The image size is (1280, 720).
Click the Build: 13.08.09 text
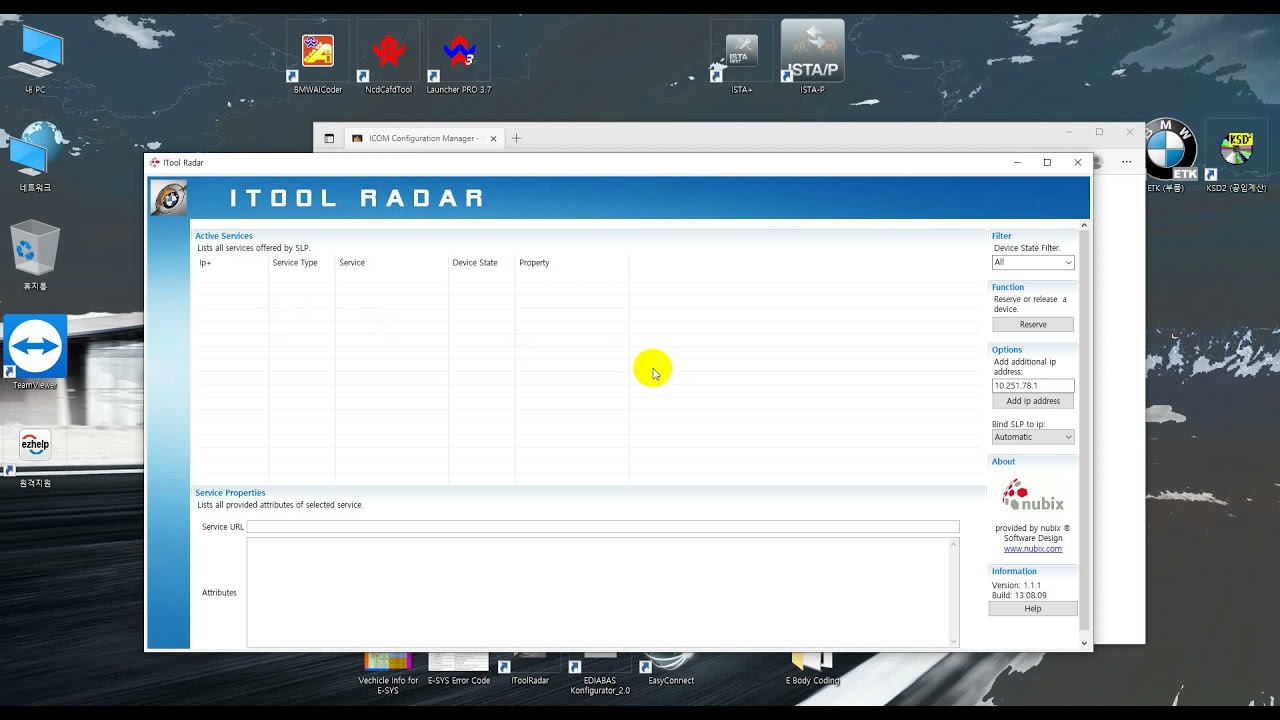pyautogui.click(x=1019, y=595)
